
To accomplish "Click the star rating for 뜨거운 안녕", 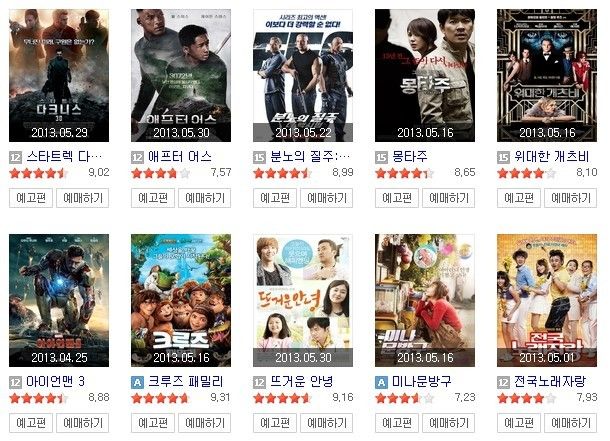I will tap(282, 398).
